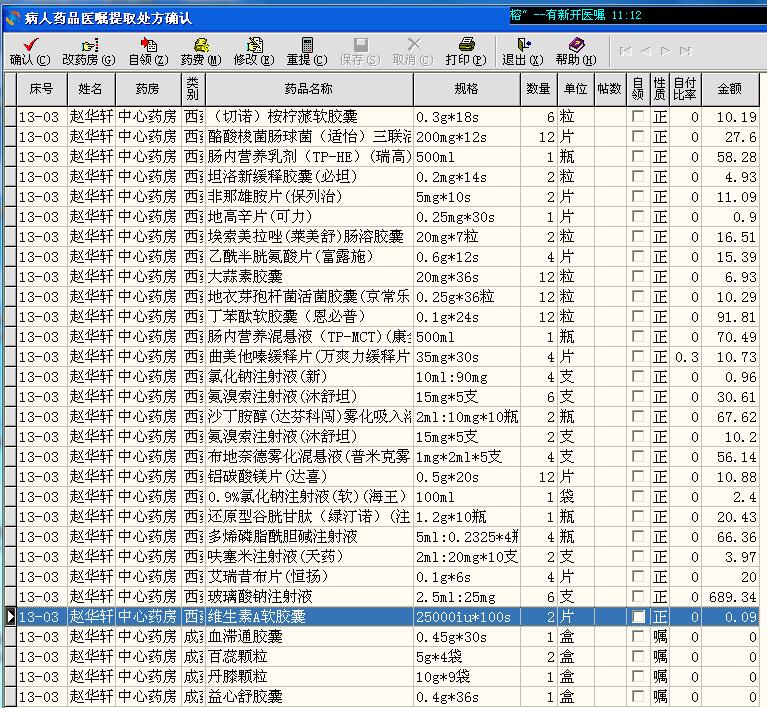
Task: Toggle 自领 checkbox for 血滞通胶囊 row
Action: pyautogui.click(x=638, y=636)
